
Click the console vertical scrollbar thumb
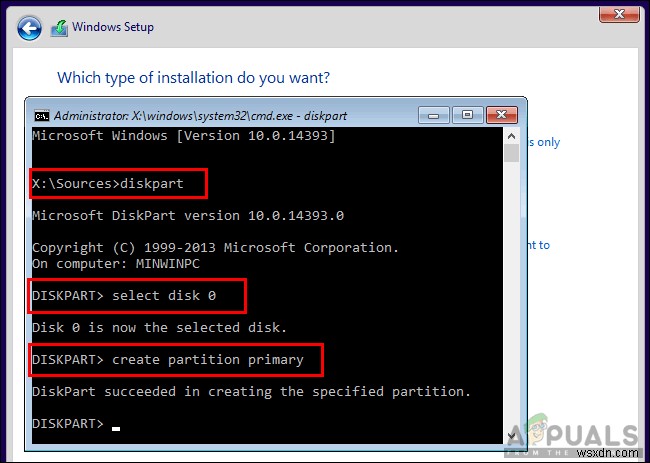click(512, 152)
